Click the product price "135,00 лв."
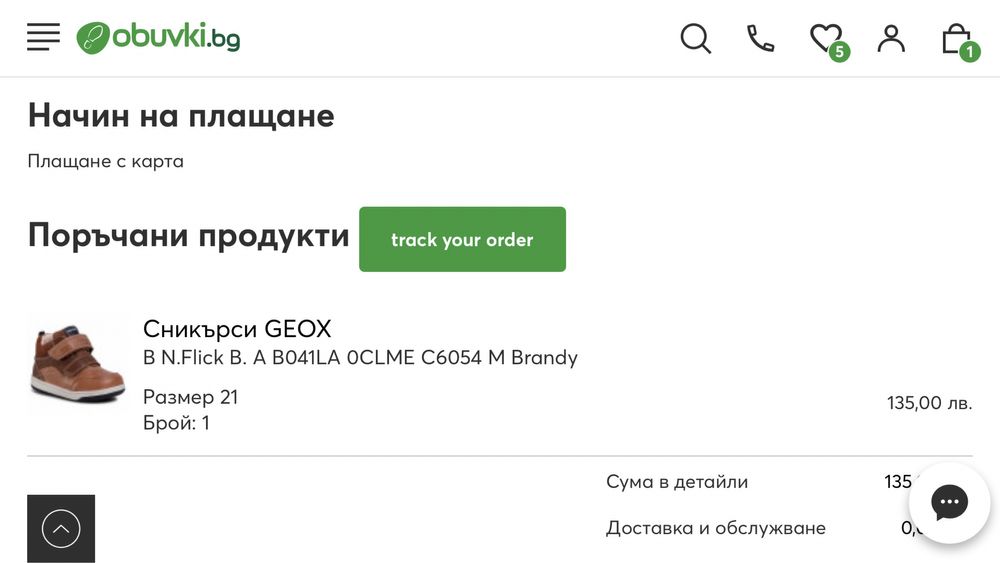Viewport: 1000px width, 563px height. pos(929,403)
